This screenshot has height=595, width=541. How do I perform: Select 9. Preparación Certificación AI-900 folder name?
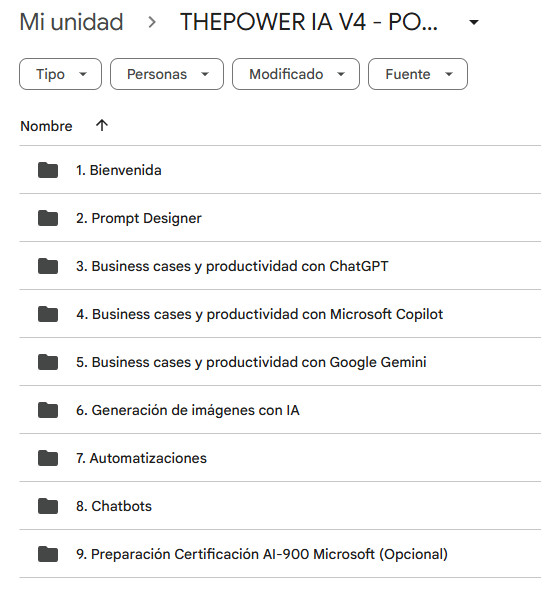coord(262,554)
